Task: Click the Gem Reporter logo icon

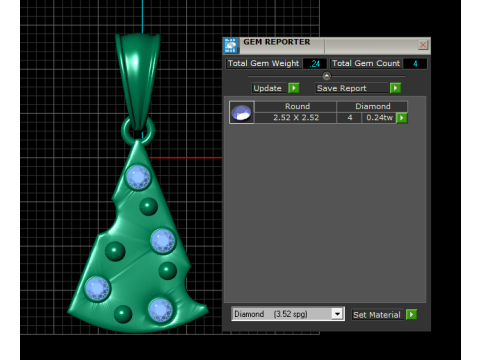Action: click(231, 45)
